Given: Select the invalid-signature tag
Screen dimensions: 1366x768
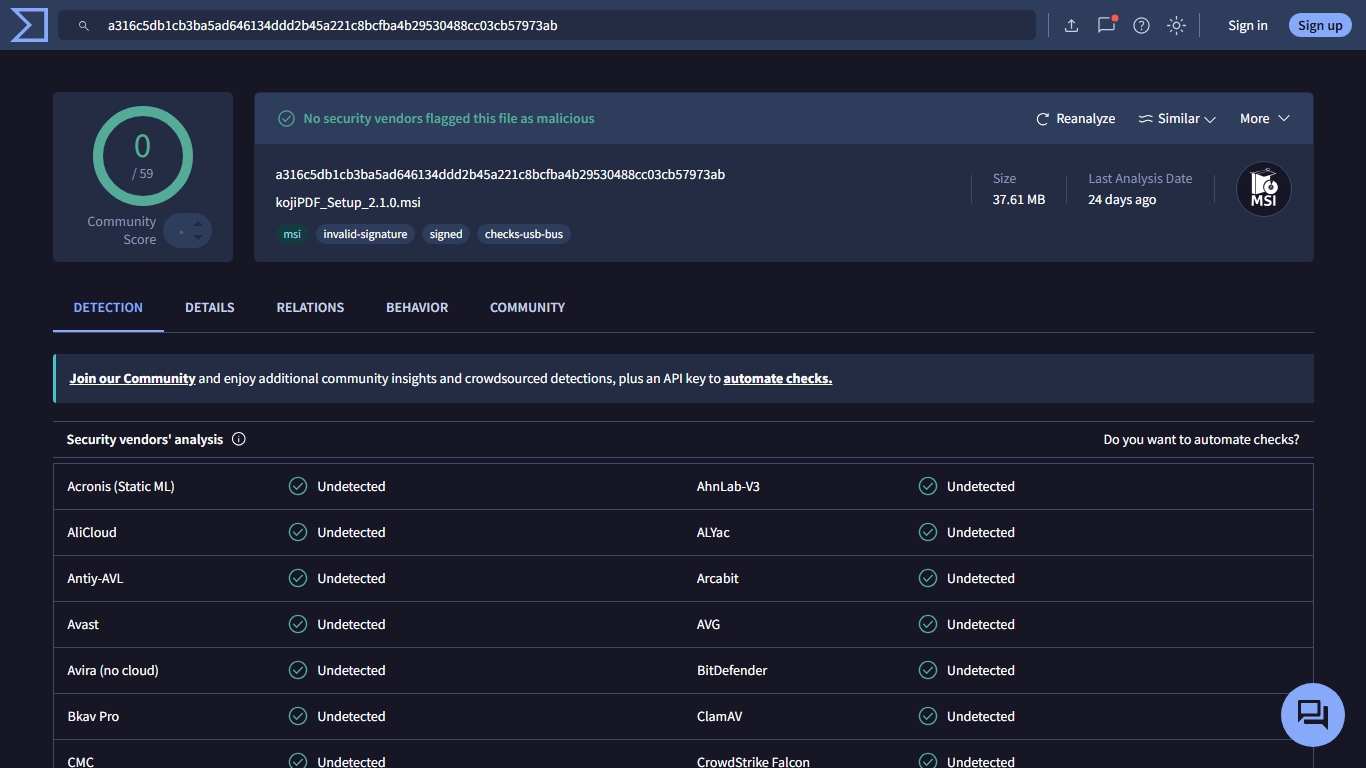Looking at the screenshot, I should click(365, 234).
